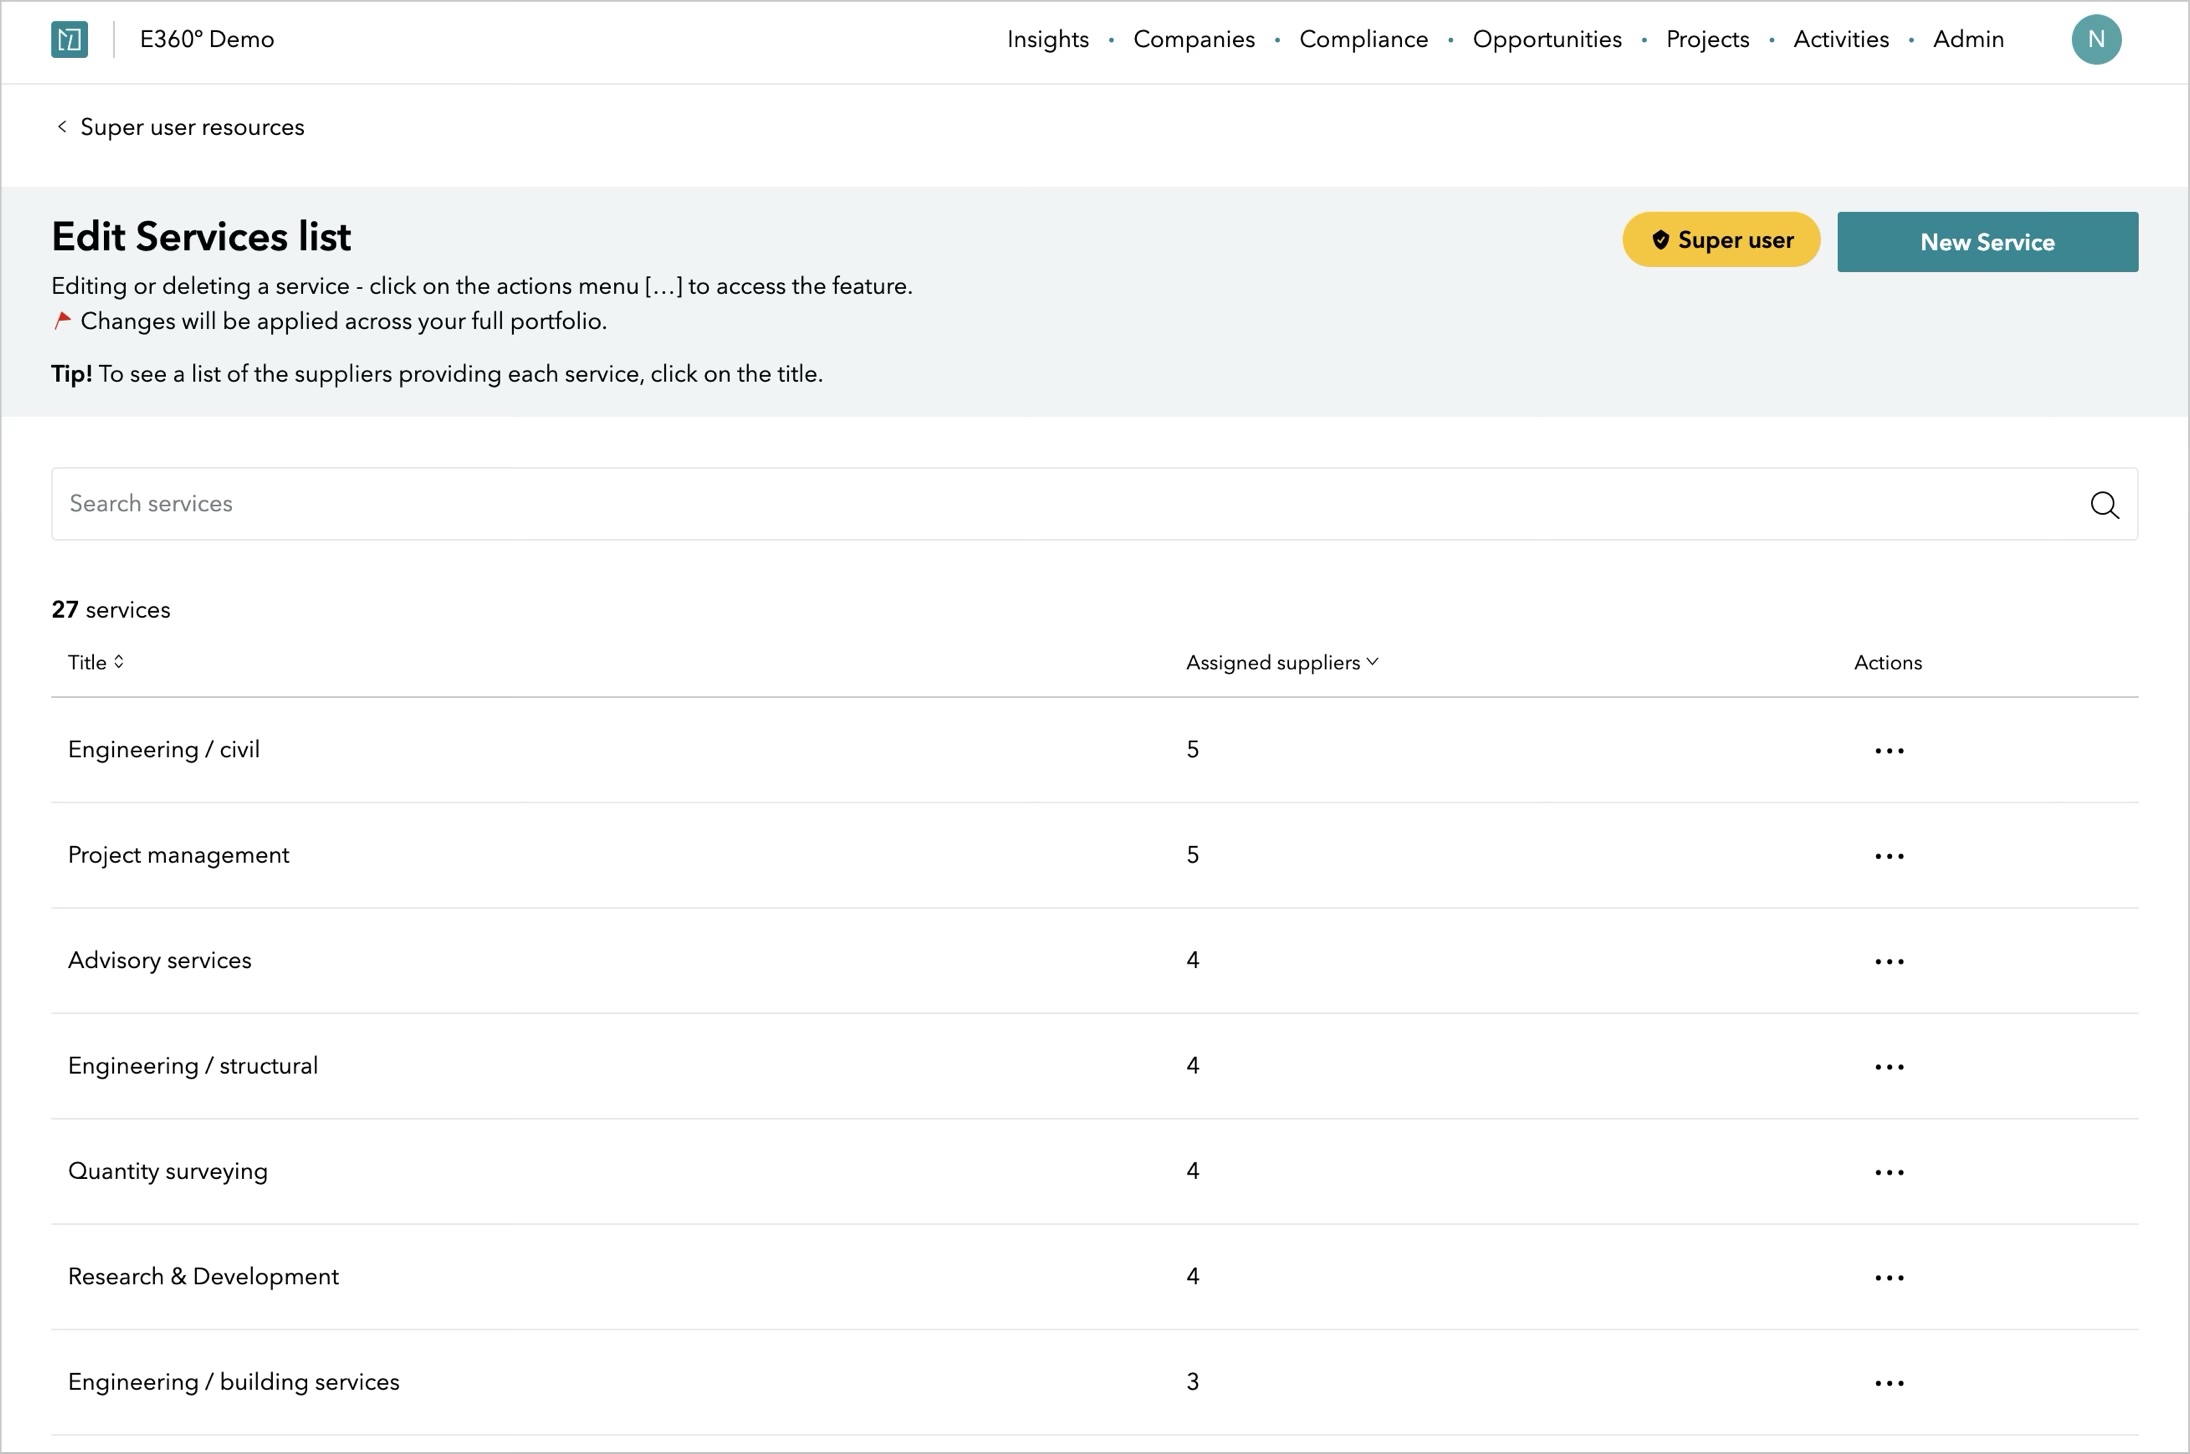The height and width of the screenshot is (1454, 2190).
Task: Open actions menu for Project management
Action: pyautogui.click(x=1888, y=856)
